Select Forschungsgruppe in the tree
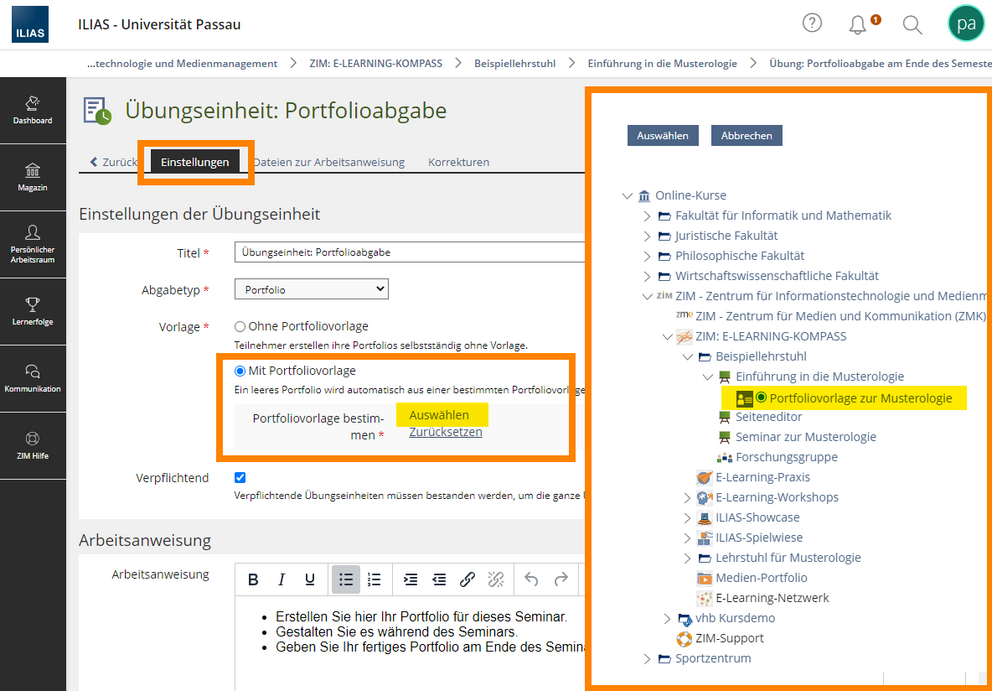 point(786,457)
